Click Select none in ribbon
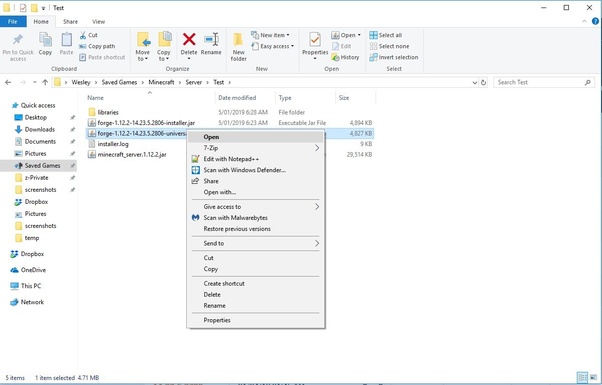 click(389, 46)
